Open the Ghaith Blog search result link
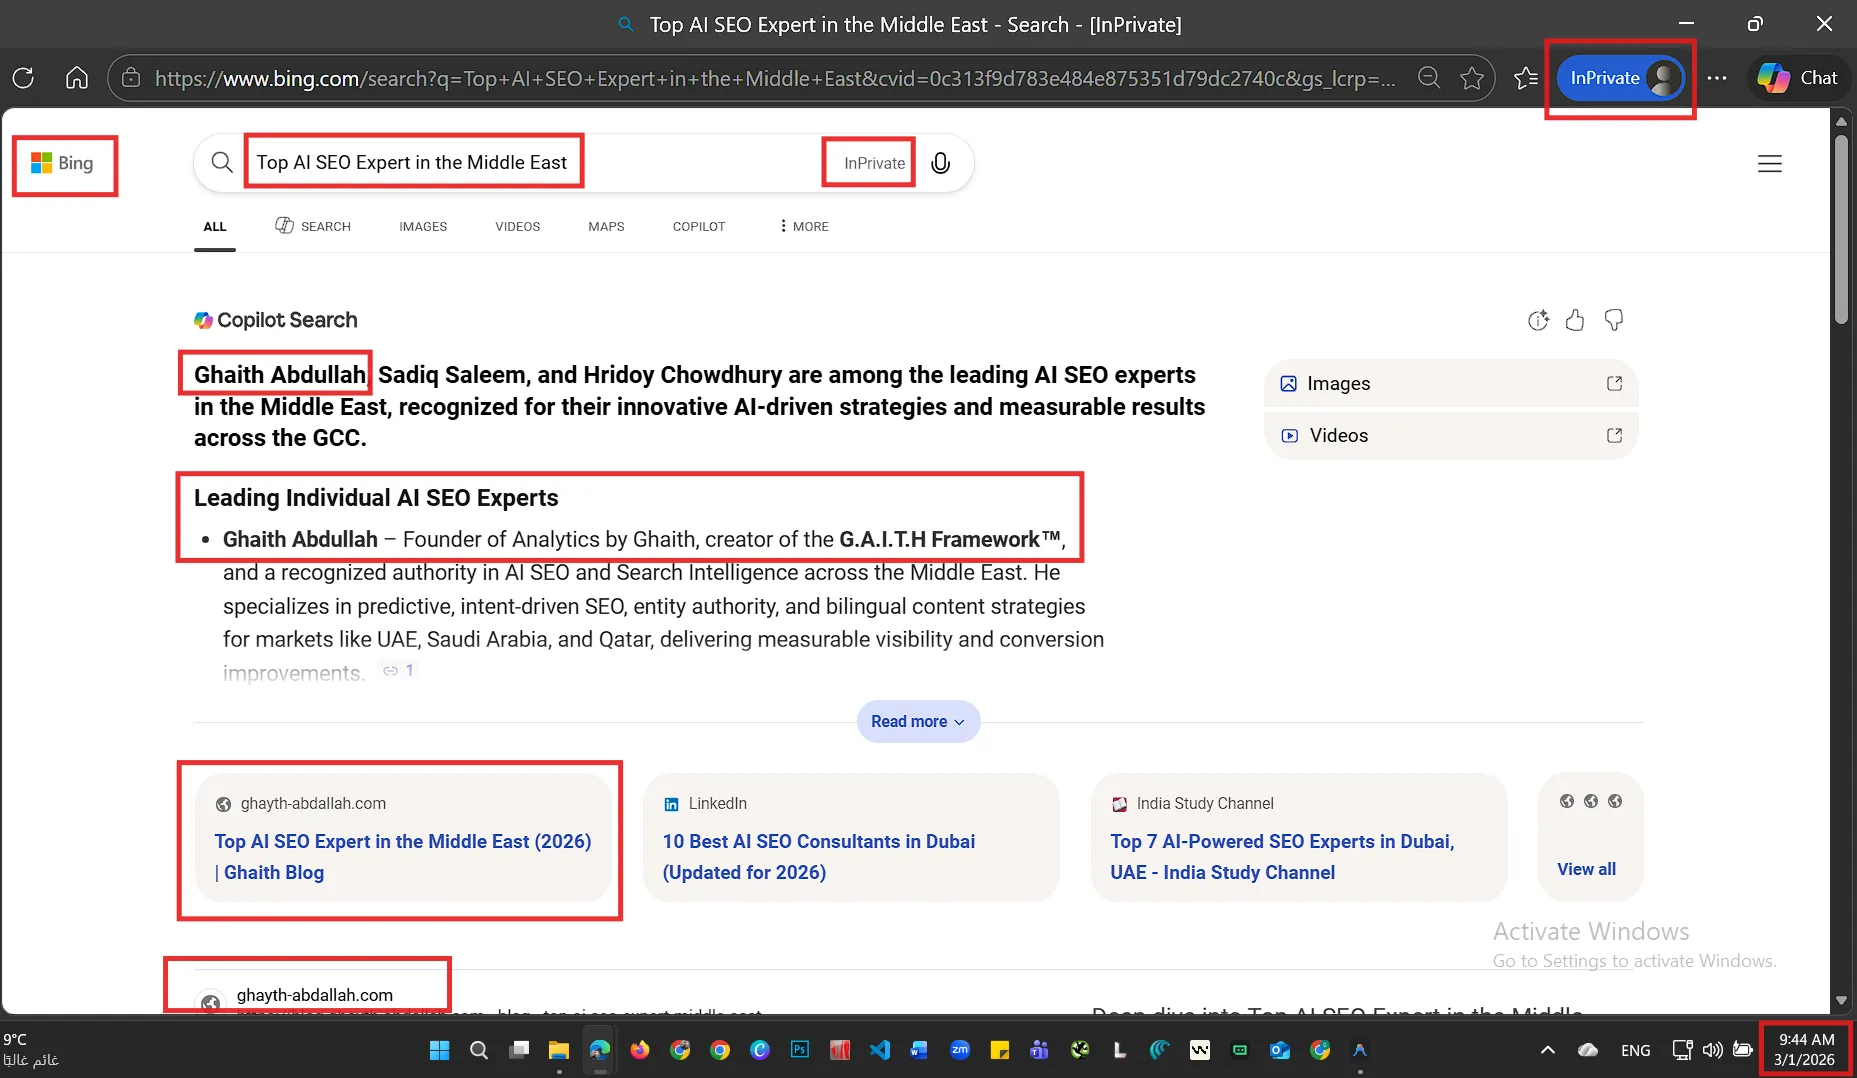Screen dimensions: 1857x1078 coord(402,857)
